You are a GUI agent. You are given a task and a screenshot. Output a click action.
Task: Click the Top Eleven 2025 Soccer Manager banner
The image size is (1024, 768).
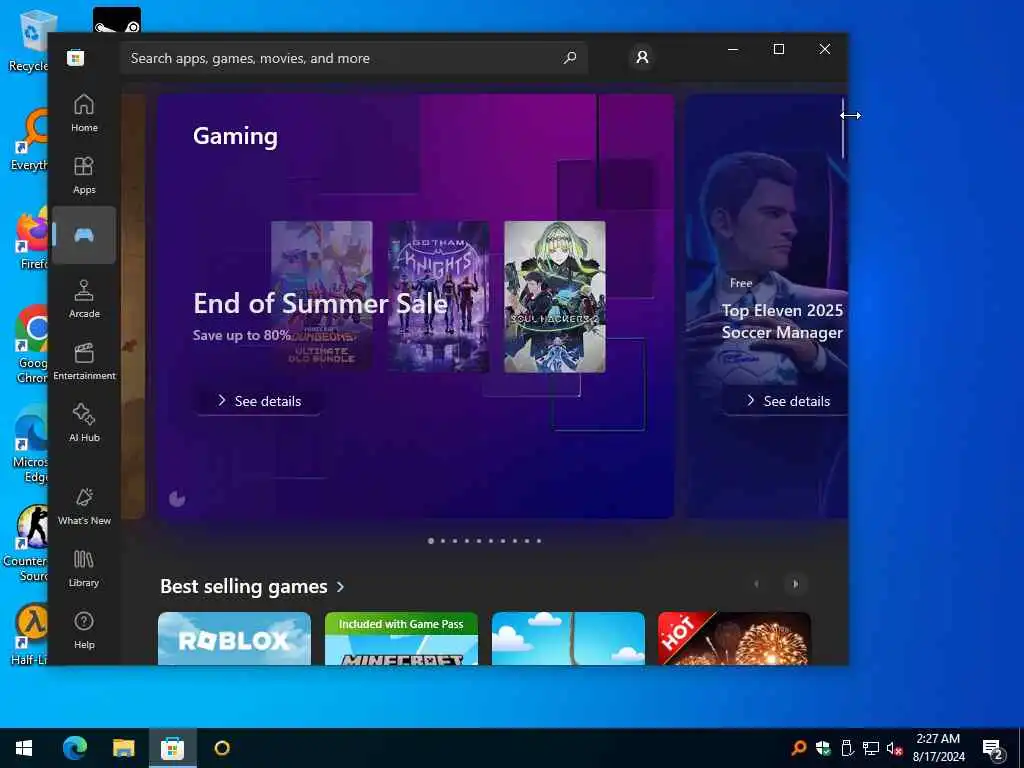pyautogui.click(x=767, y=306)
